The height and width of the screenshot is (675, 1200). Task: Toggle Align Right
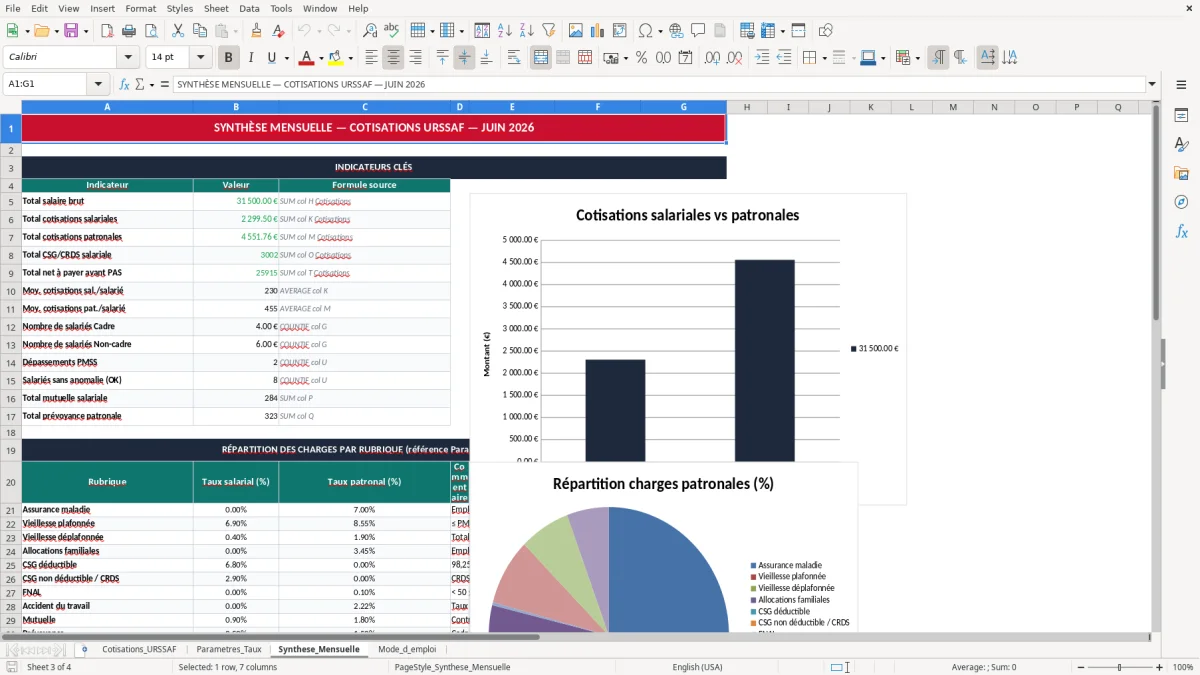coord(415,58)
